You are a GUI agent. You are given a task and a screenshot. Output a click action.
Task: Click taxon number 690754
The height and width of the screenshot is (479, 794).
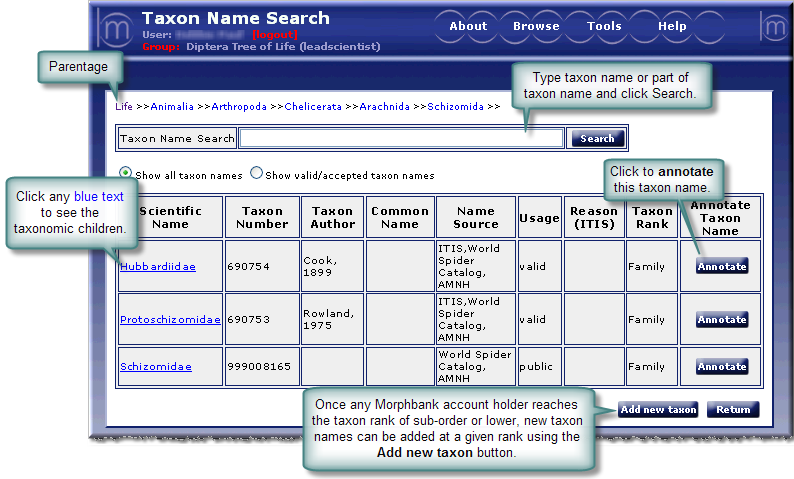249,266
